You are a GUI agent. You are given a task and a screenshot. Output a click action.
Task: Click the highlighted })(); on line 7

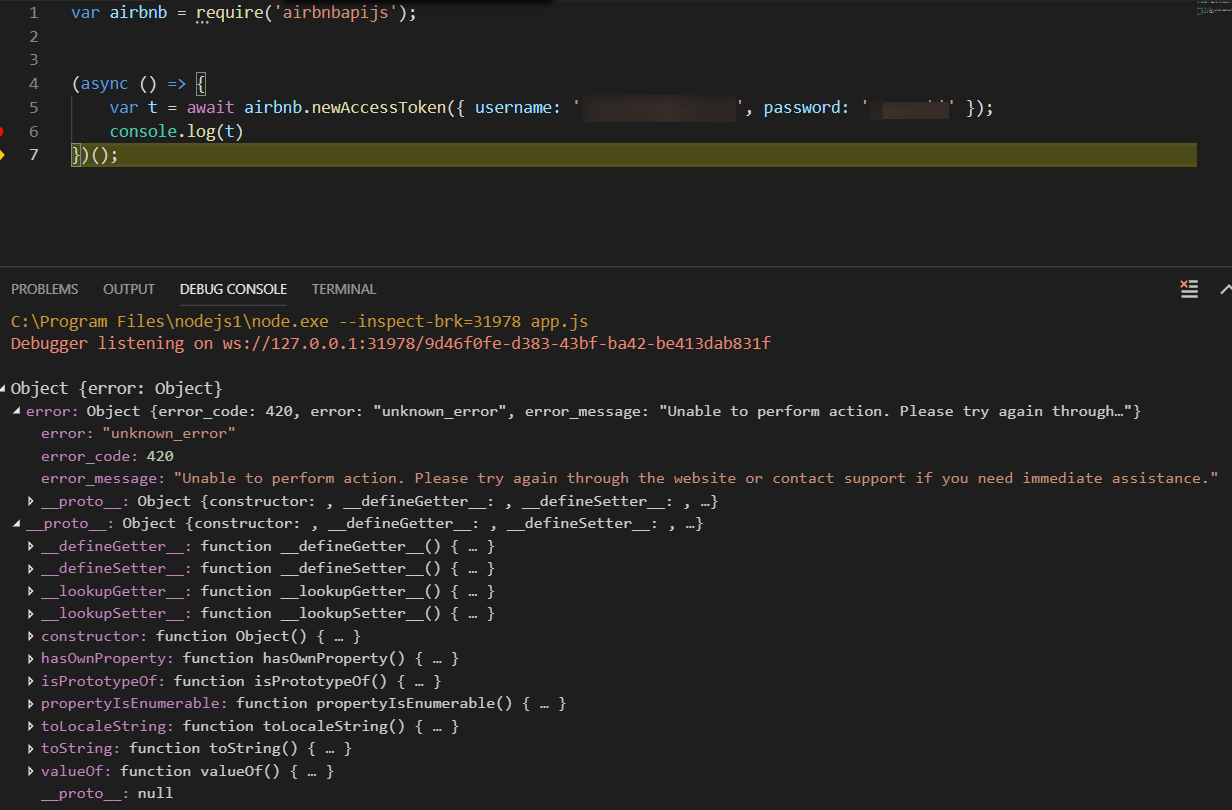point(95,155)
